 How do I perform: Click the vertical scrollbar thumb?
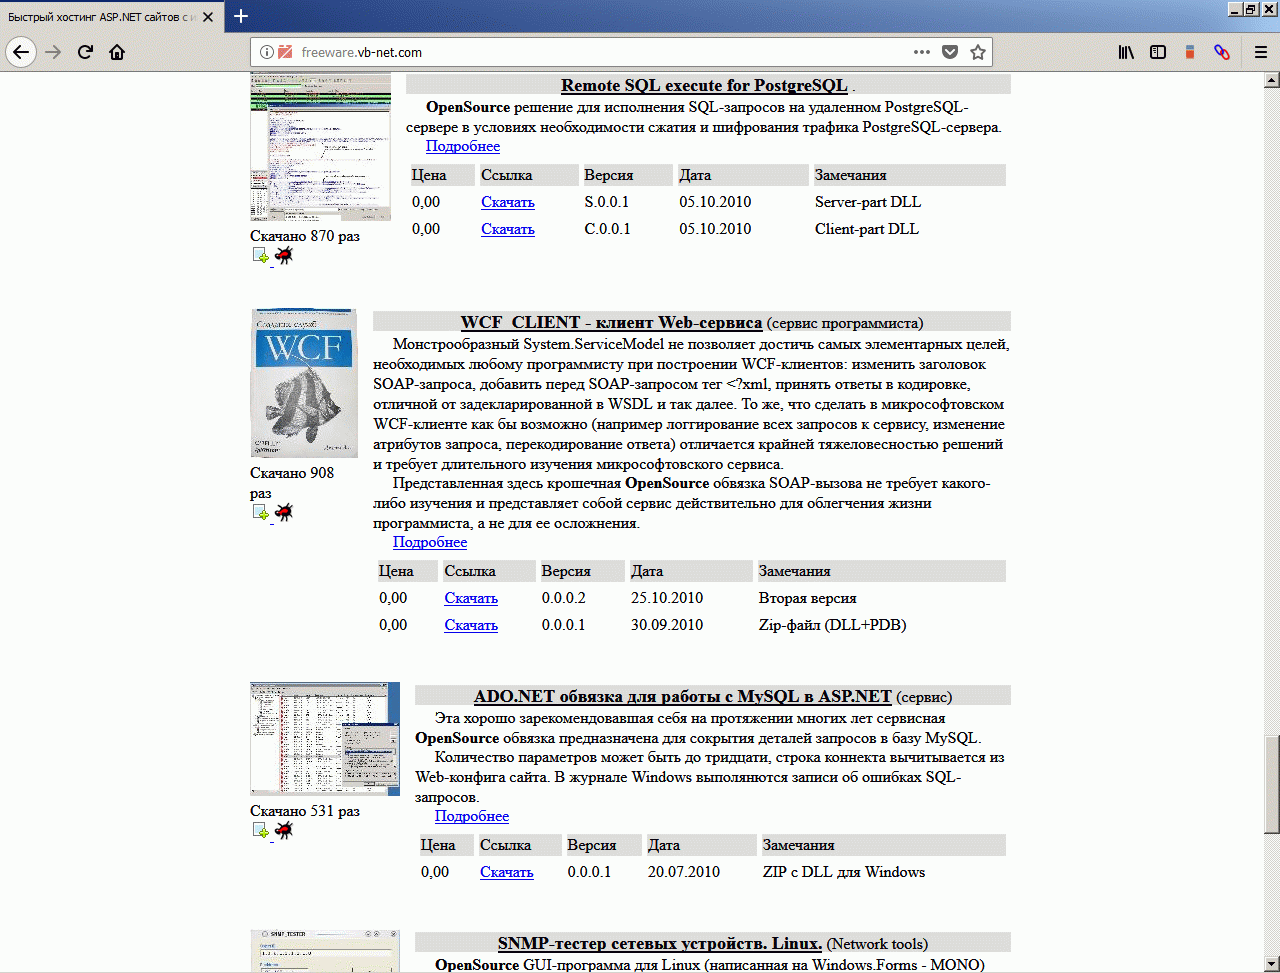tap(1271, 784)
